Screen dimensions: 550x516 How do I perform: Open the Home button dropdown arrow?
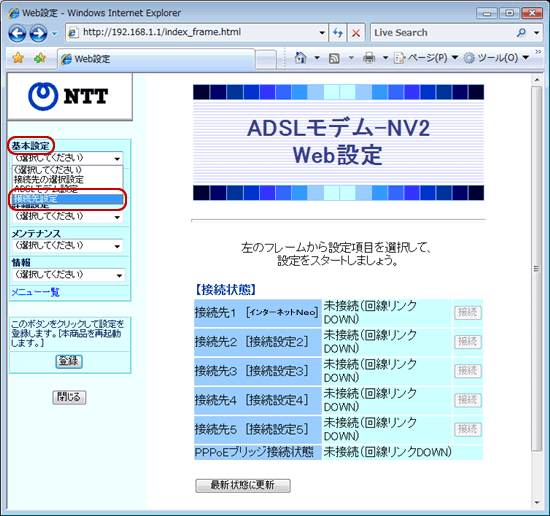click(x=317, y=58)
